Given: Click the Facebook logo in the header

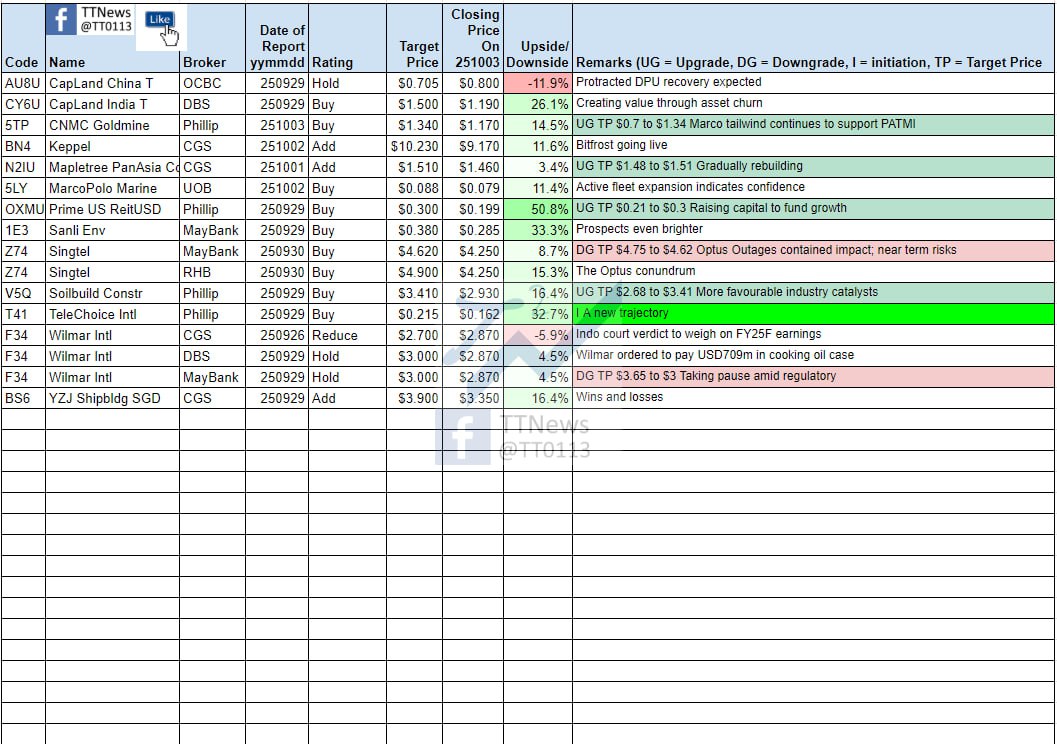Looking at the screenshot, I should (x=62, y=20).
